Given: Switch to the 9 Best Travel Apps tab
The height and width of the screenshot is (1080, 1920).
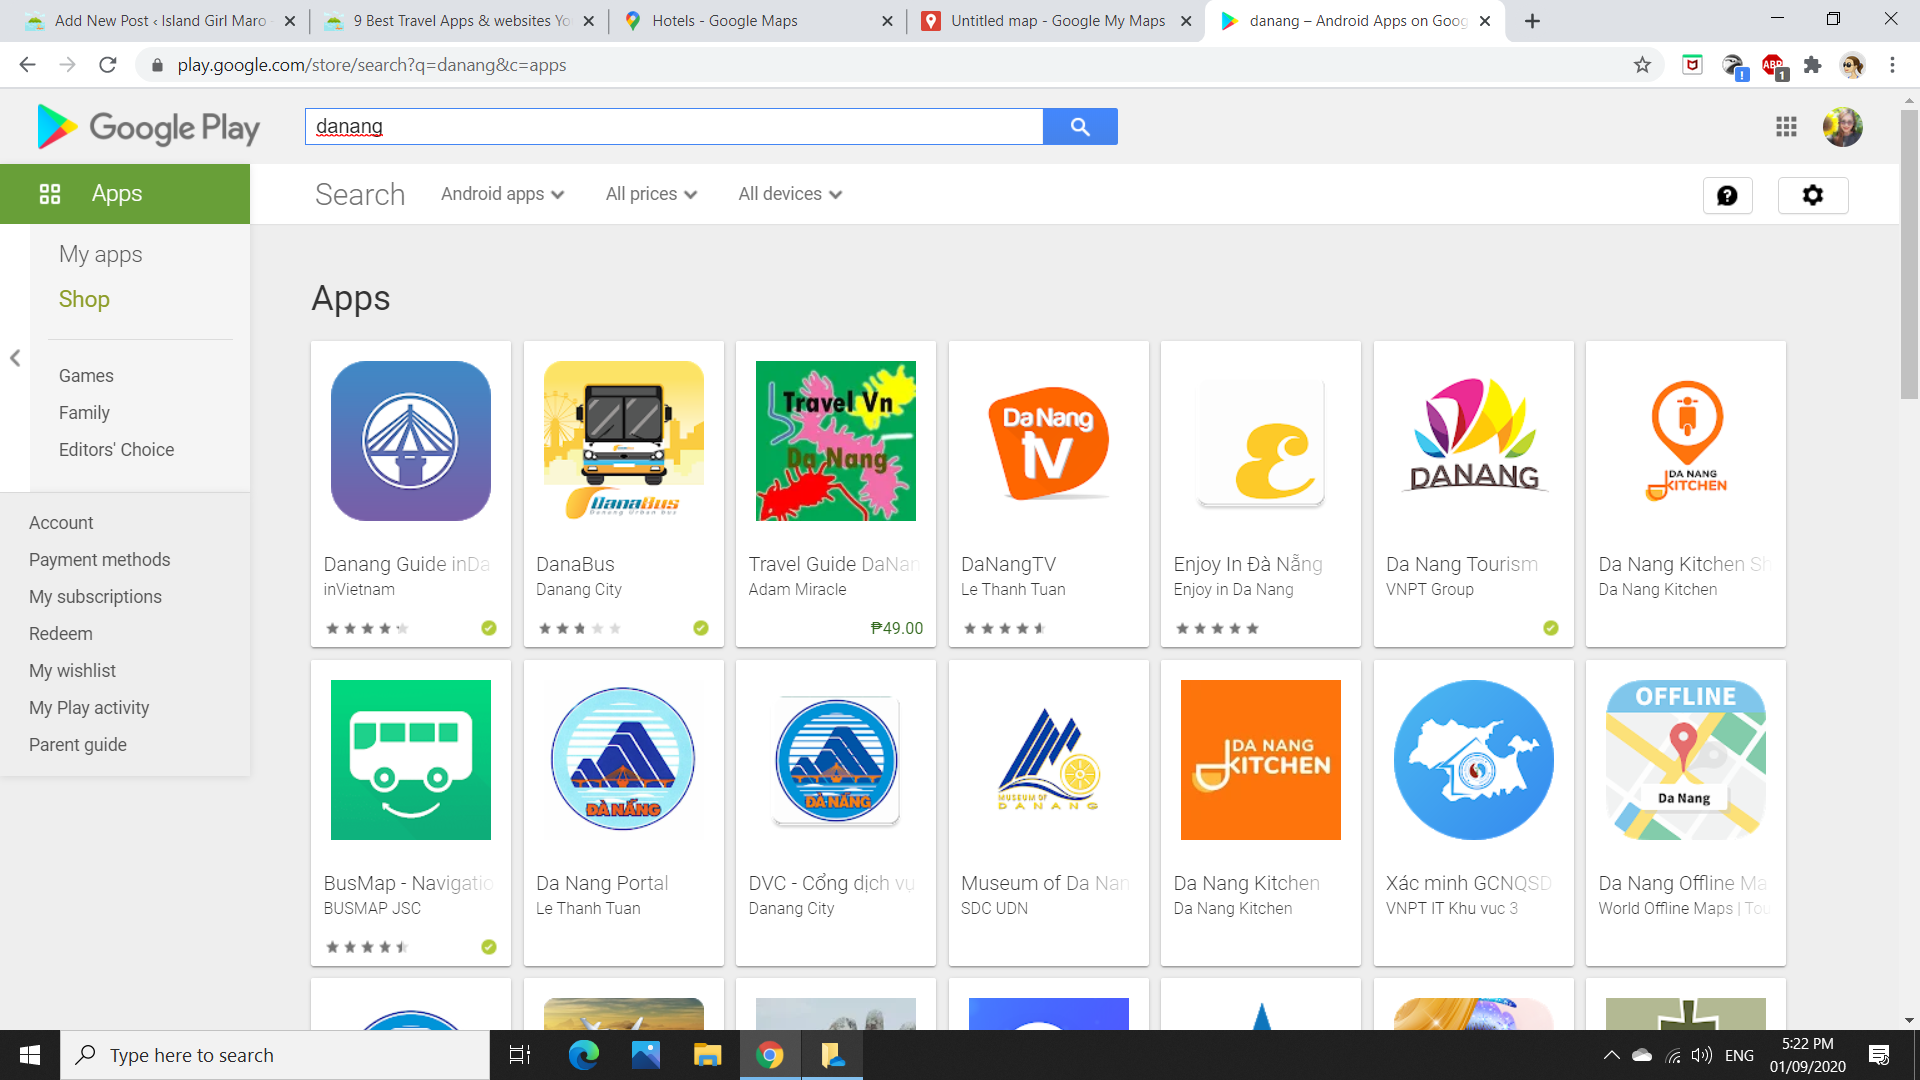Looking at the screenshot, I should [460, 21].
